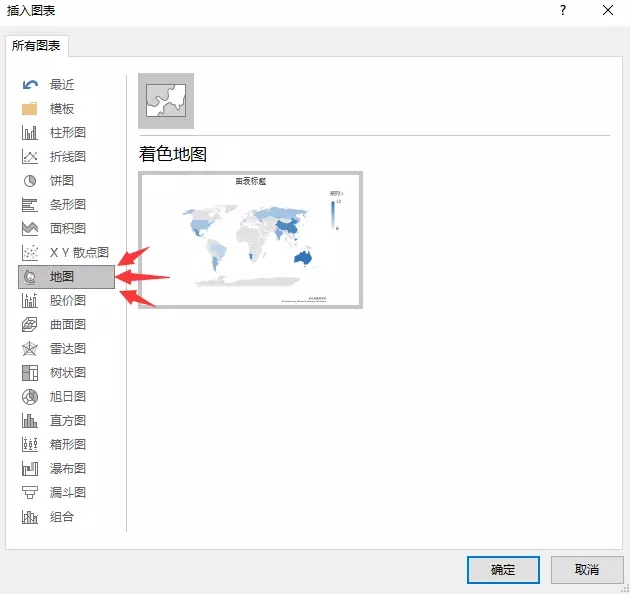The width and height of the screenshot is (630, 594).
Task: Select the 树状图 treemap entry
Action: [x=67, y=373]
